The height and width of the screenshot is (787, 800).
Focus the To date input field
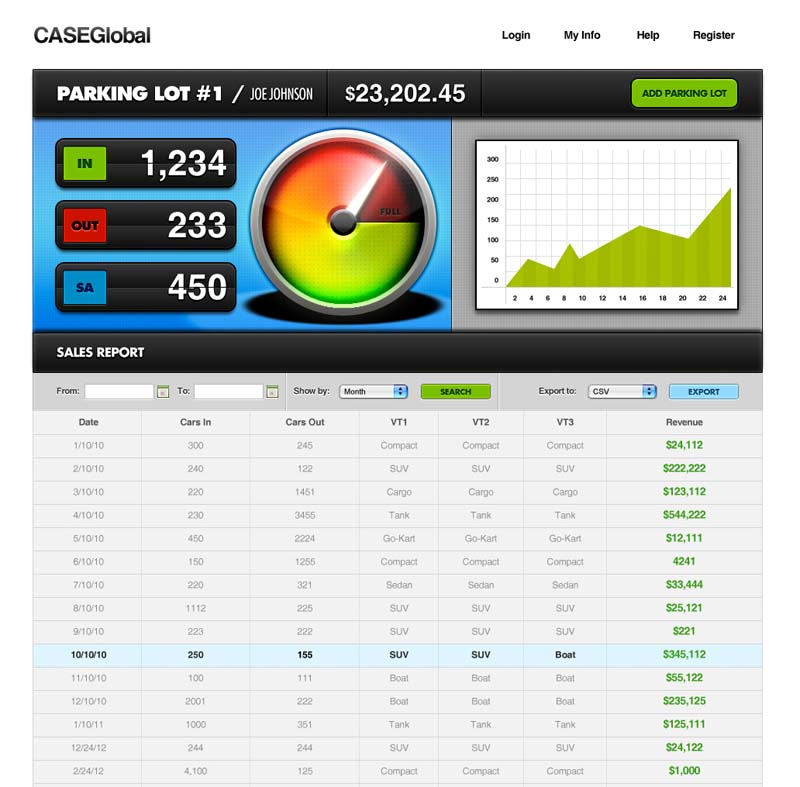(229, 391)
